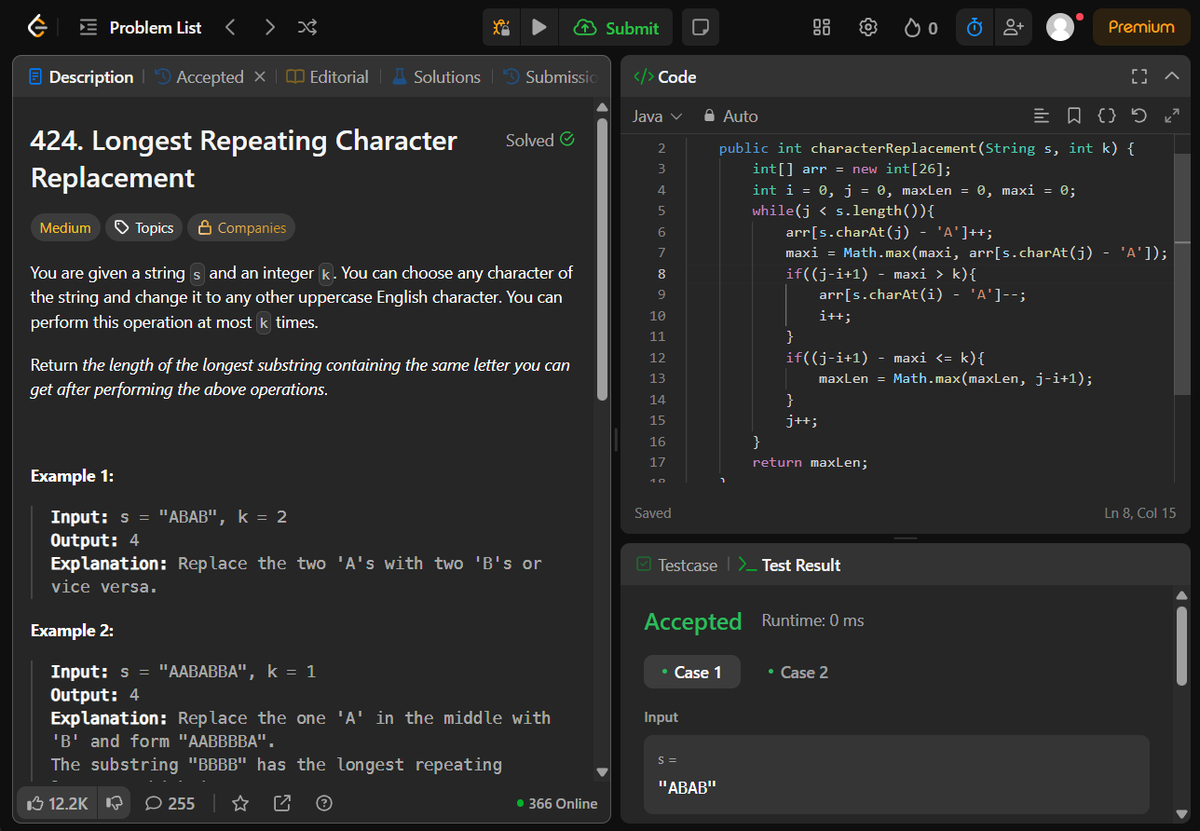The image size is (1200, 831).
Task: Select Case 2 result
Action: 797,672
